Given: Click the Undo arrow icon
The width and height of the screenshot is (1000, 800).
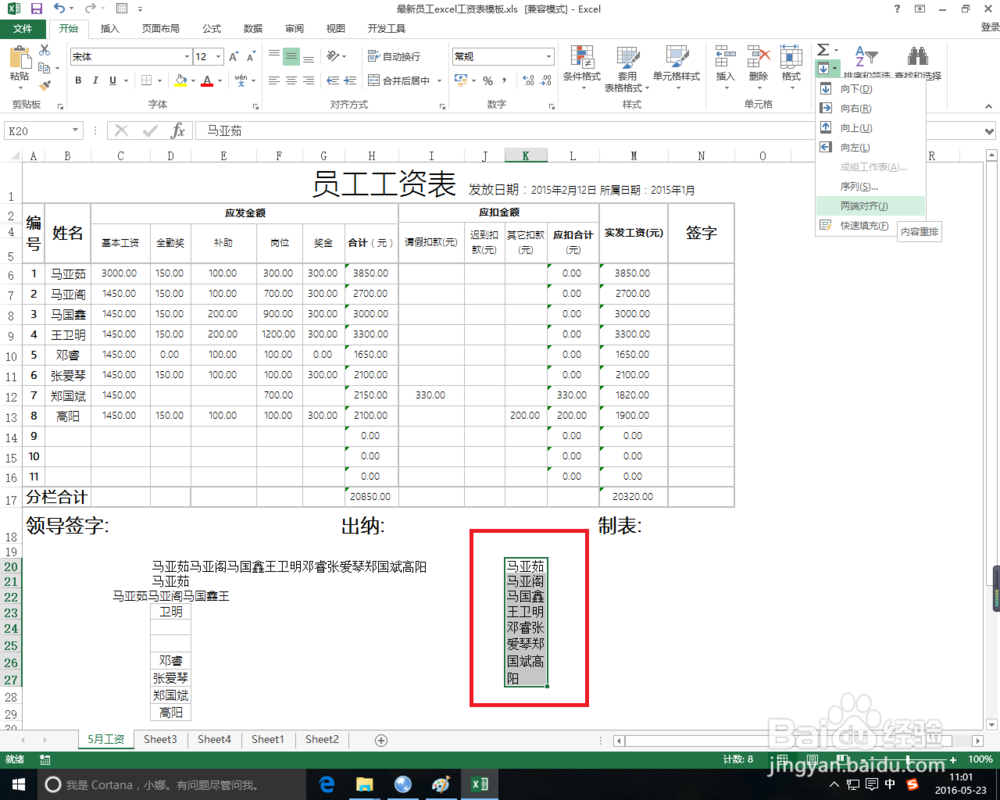Looking at the screenshot, I should coord(59,8).
